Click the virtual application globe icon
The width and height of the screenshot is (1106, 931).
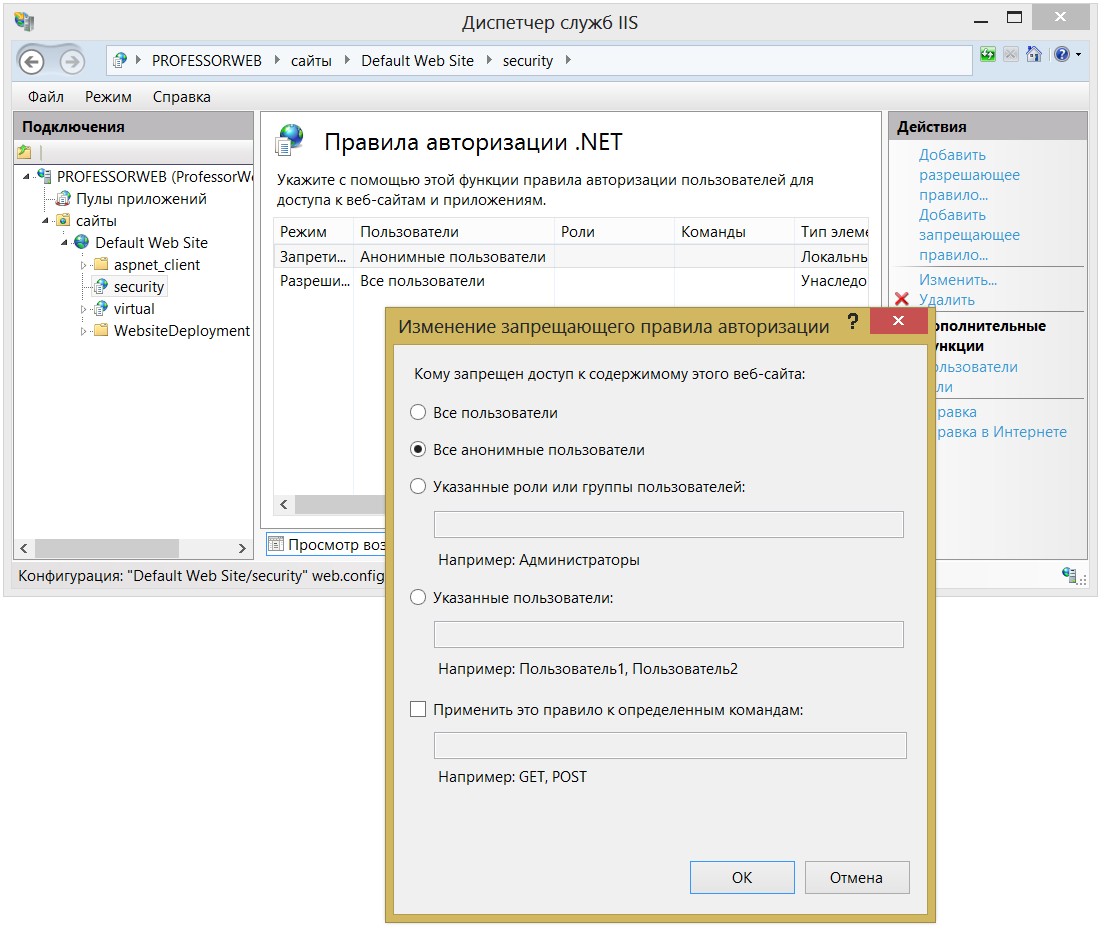point(102,308)
